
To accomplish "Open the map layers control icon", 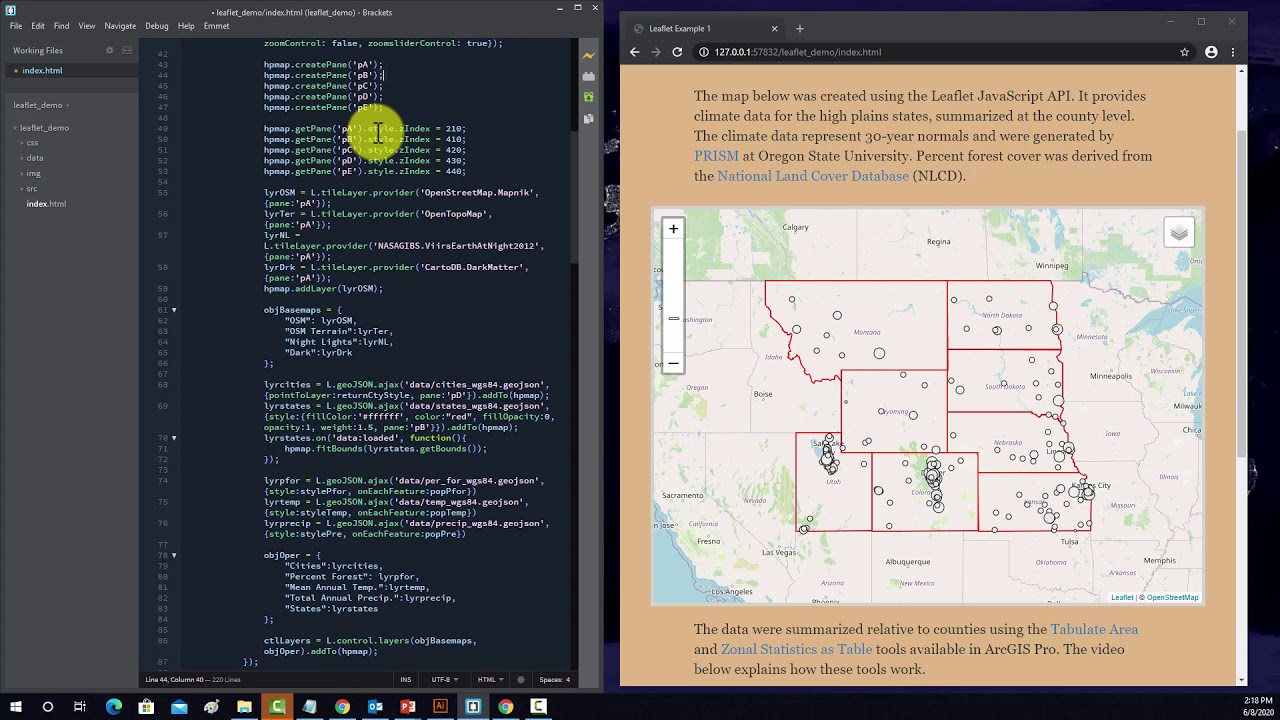I will point(1179,233).
